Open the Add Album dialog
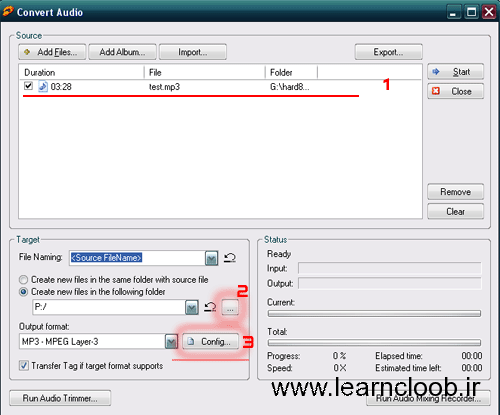The image size is (500, 415). tap(122, 52)
